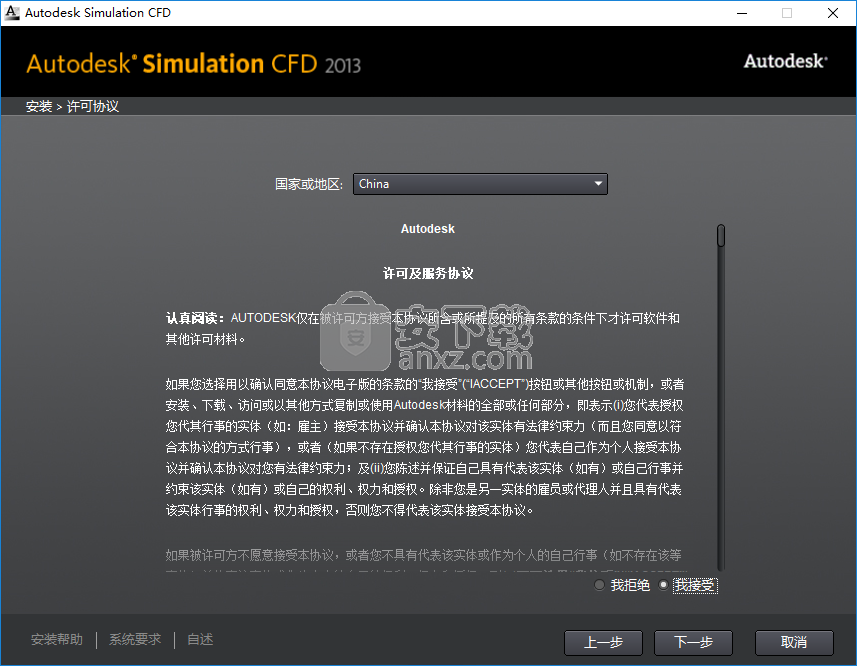Click the 下一步 (Next) button

tap(693, 643)
